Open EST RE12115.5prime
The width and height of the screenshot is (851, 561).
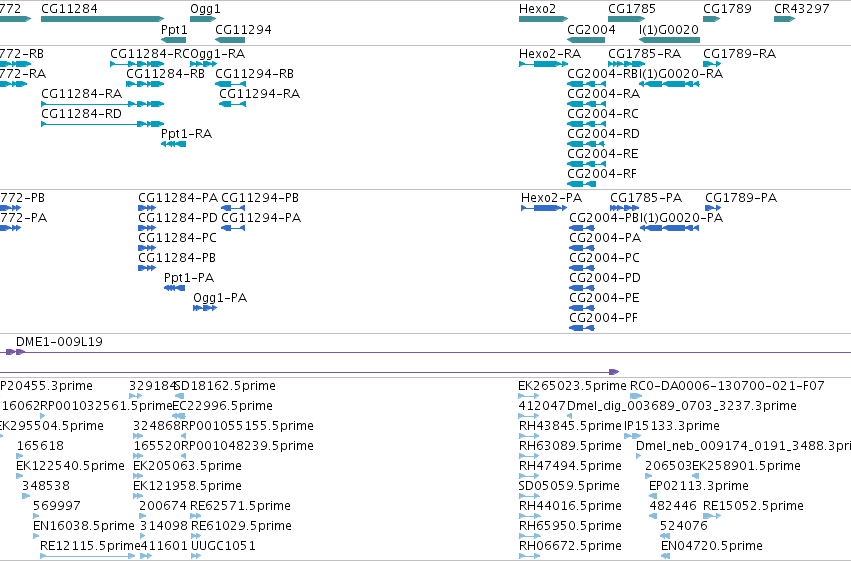pos(90,546)
